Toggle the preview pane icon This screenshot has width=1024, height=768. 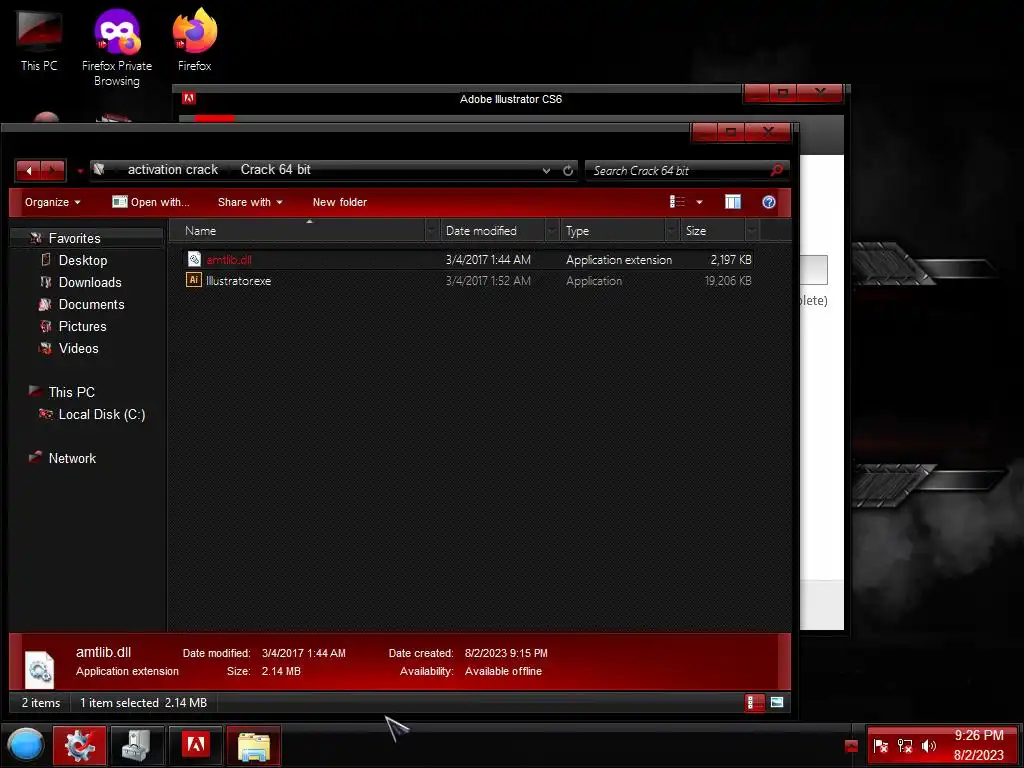pyautogui.click(x=733, y=202)
